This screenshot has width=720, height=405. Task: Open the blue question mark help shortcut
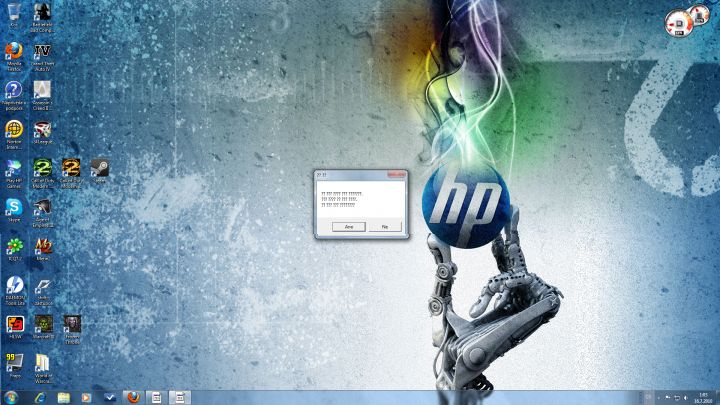(x=14, y=96)
